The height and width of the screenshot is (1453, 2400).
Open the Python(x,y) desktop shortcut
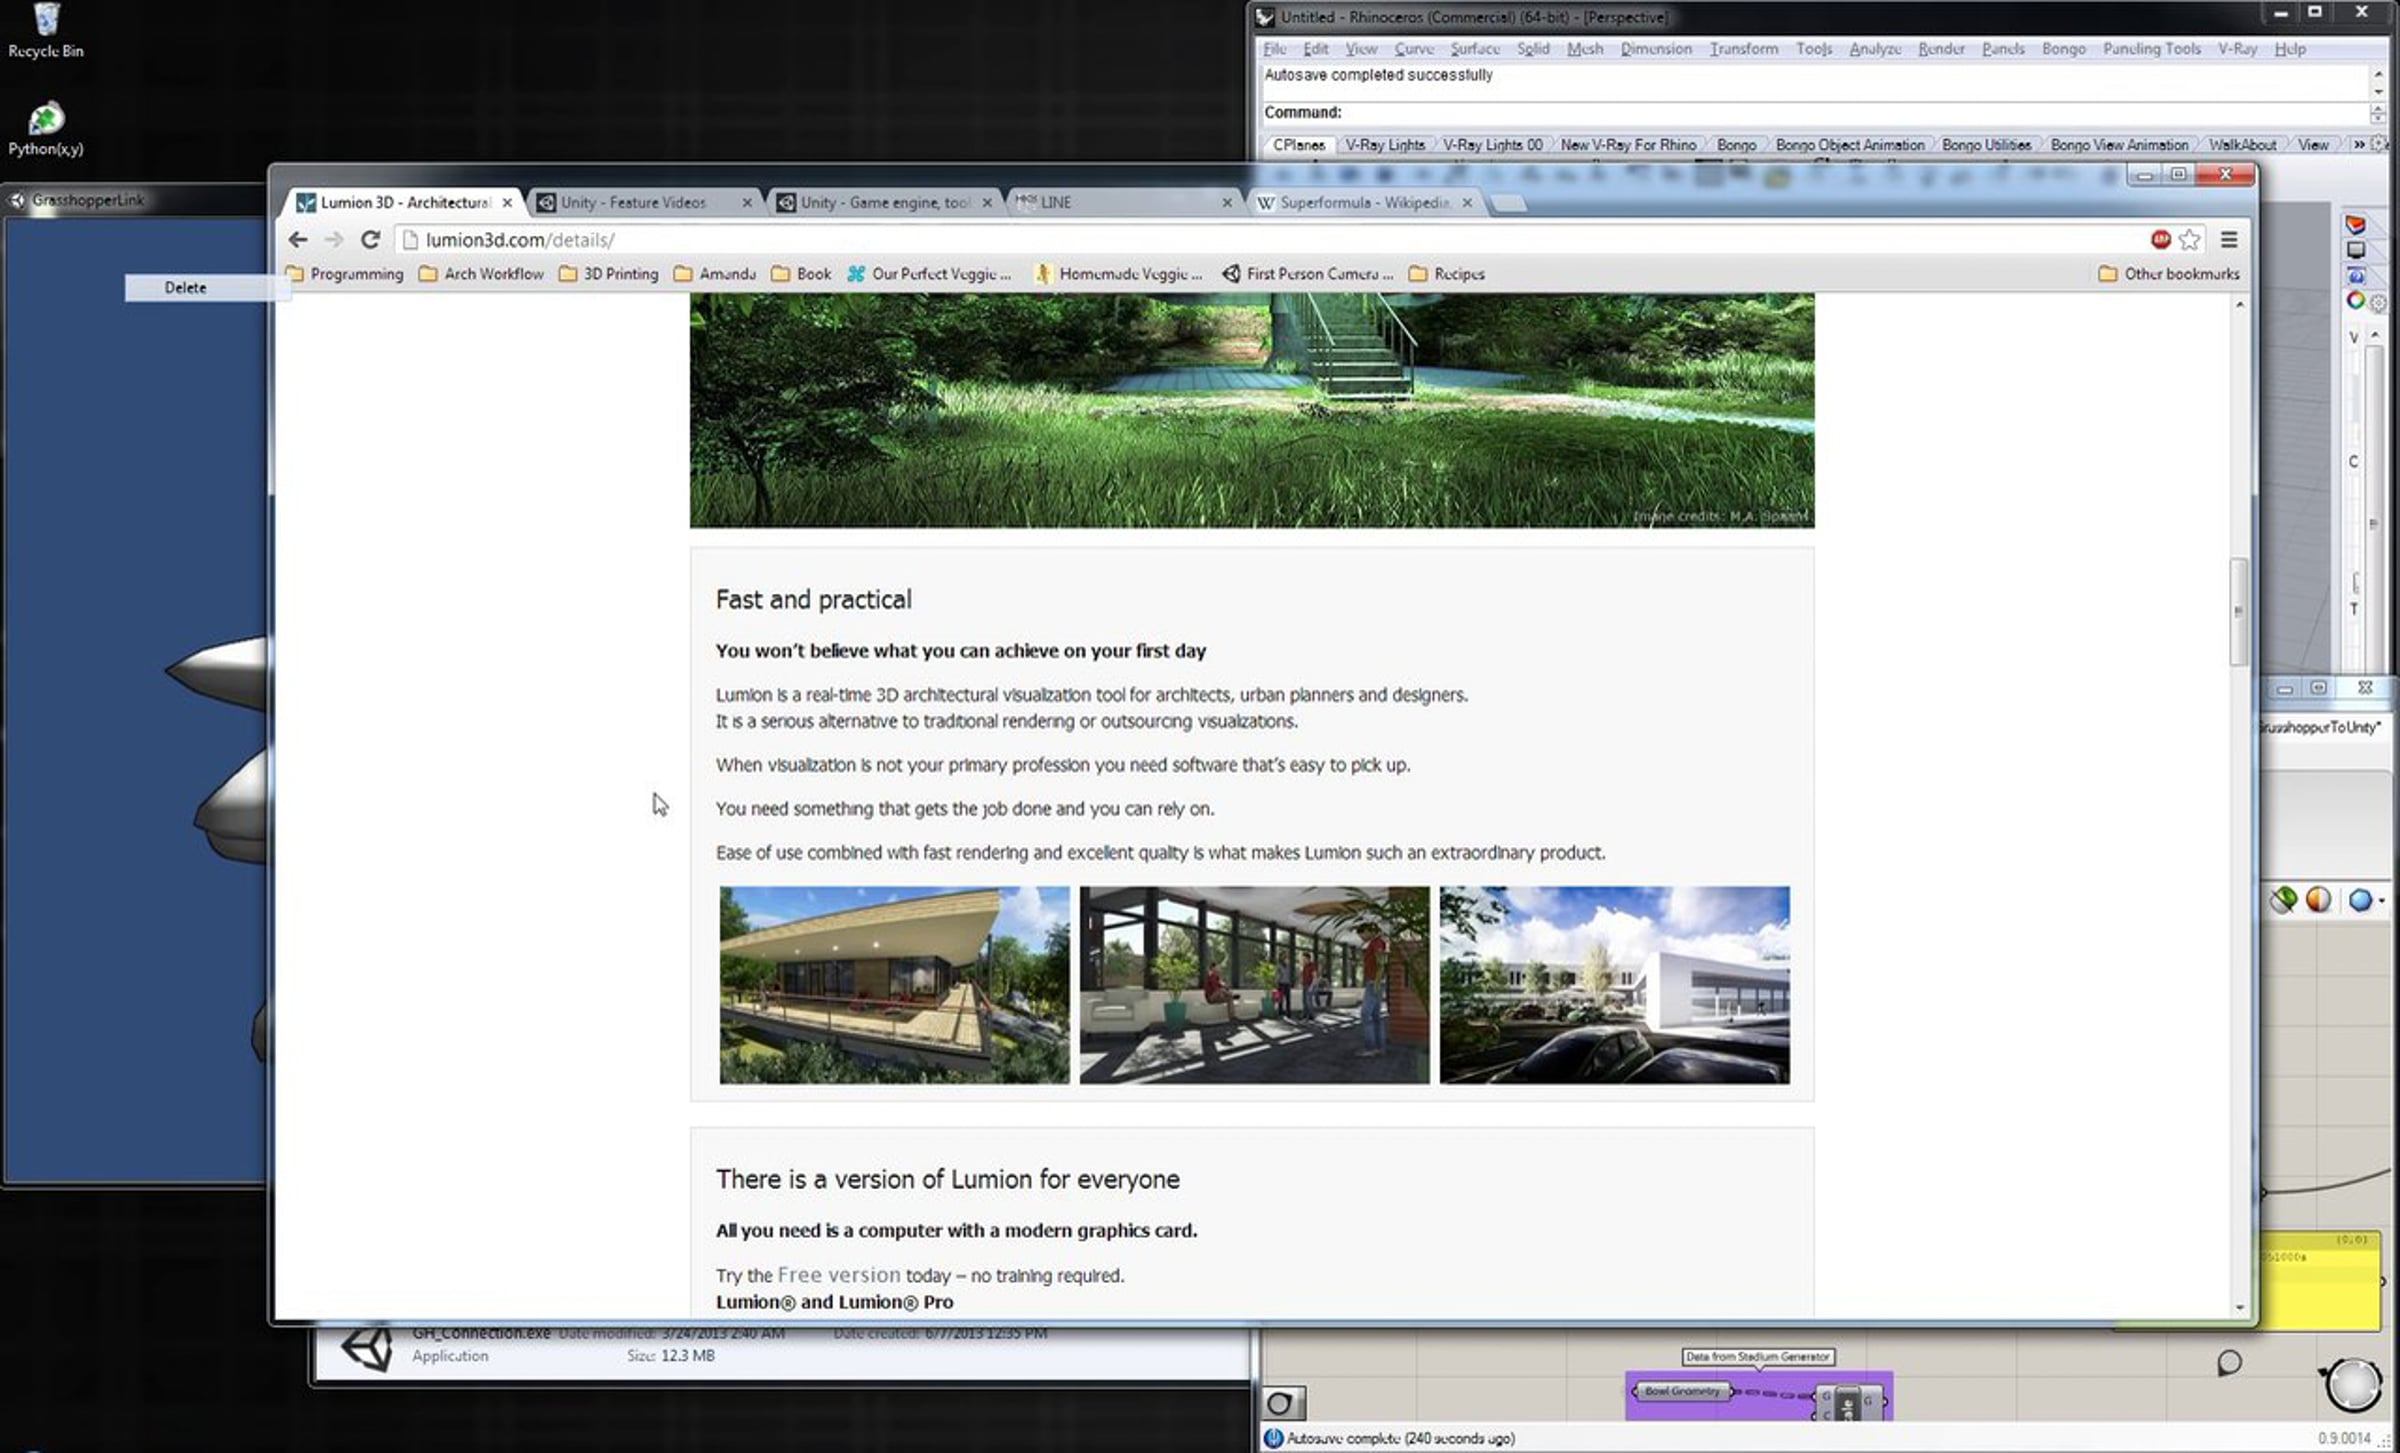pos(46,129)
